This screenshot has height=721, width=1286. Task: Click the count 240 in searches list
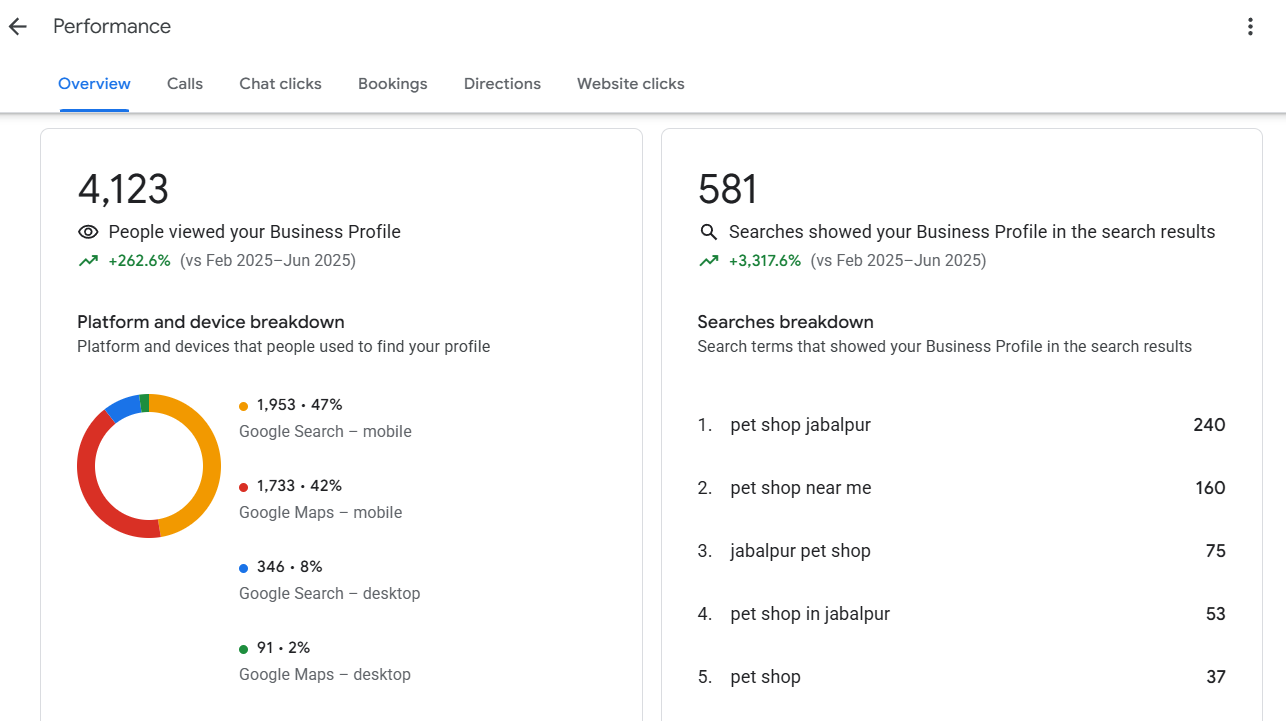click(1209, 425)
